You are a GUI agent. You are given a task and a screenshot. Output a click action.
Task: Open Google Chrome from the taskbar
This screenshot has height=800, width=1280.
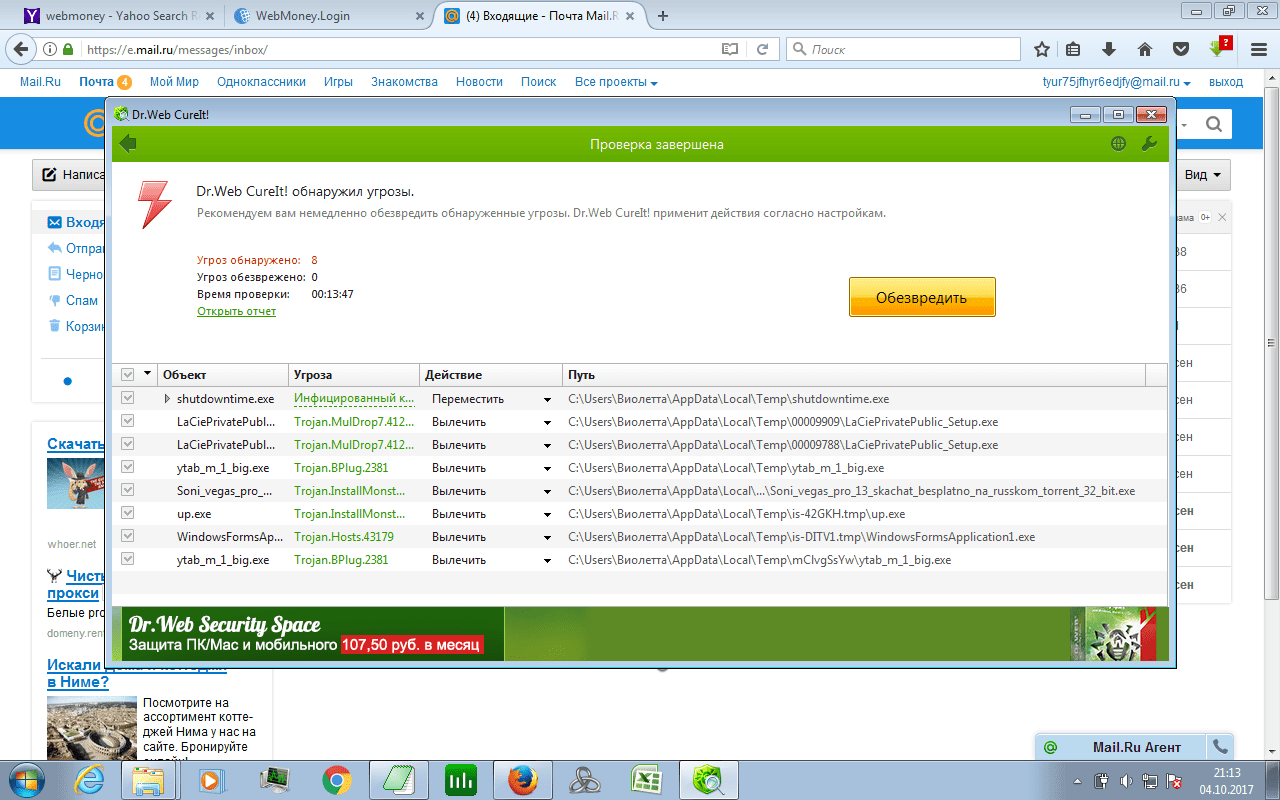(x=336, y=780)
